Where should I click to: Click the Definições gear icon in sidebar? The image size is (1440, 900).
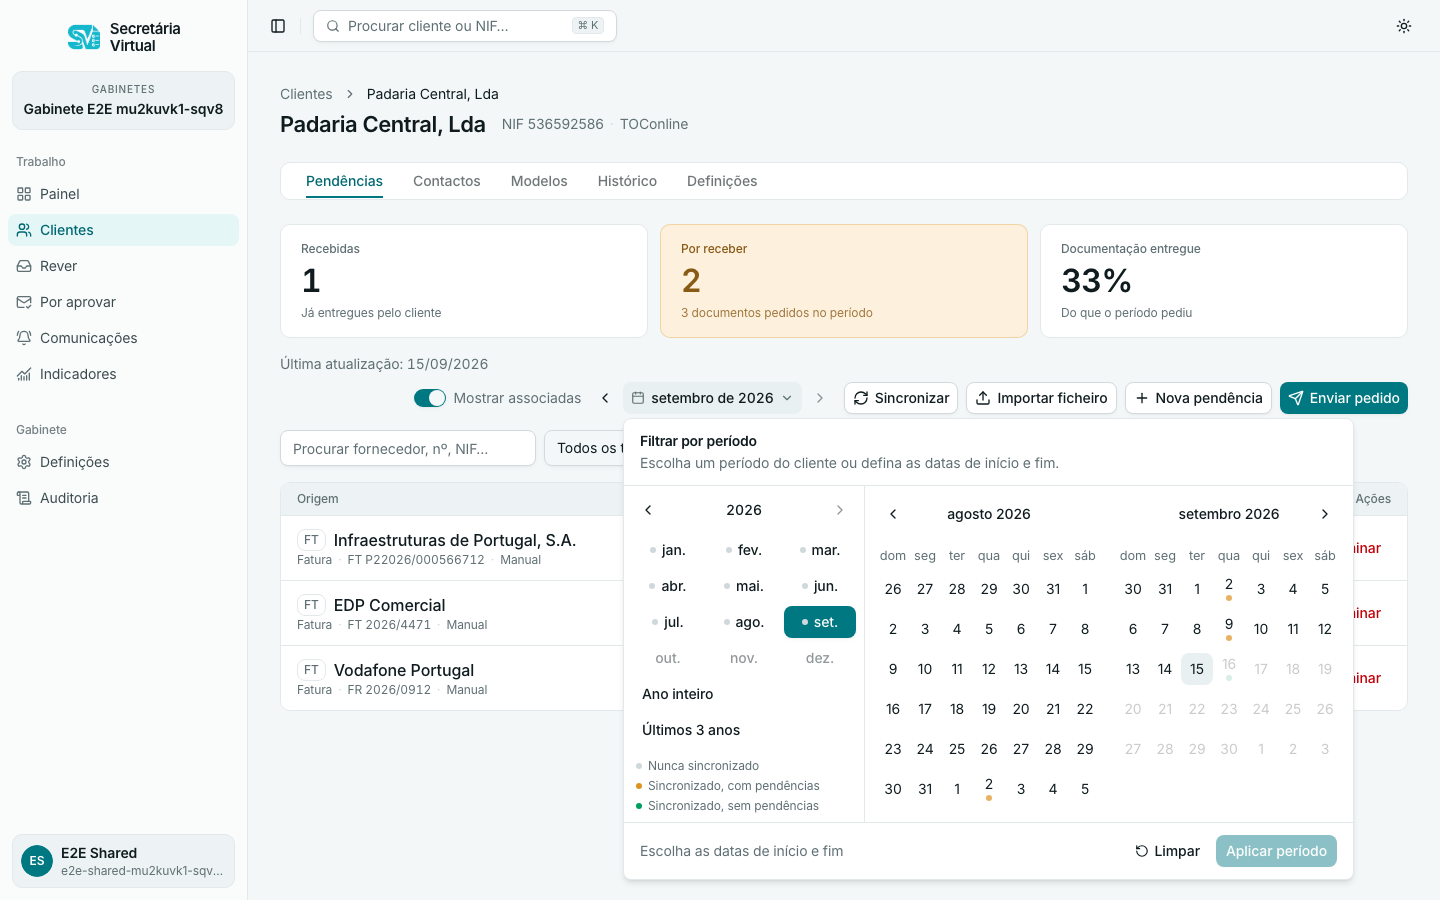tap(24, 462)
